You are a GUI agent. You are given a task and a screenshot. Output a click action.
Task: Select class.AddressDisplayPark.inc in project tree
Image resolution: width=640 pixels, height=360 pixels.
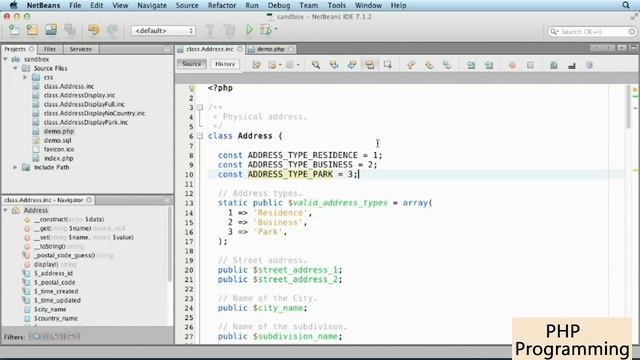click(x=86, y=122)
